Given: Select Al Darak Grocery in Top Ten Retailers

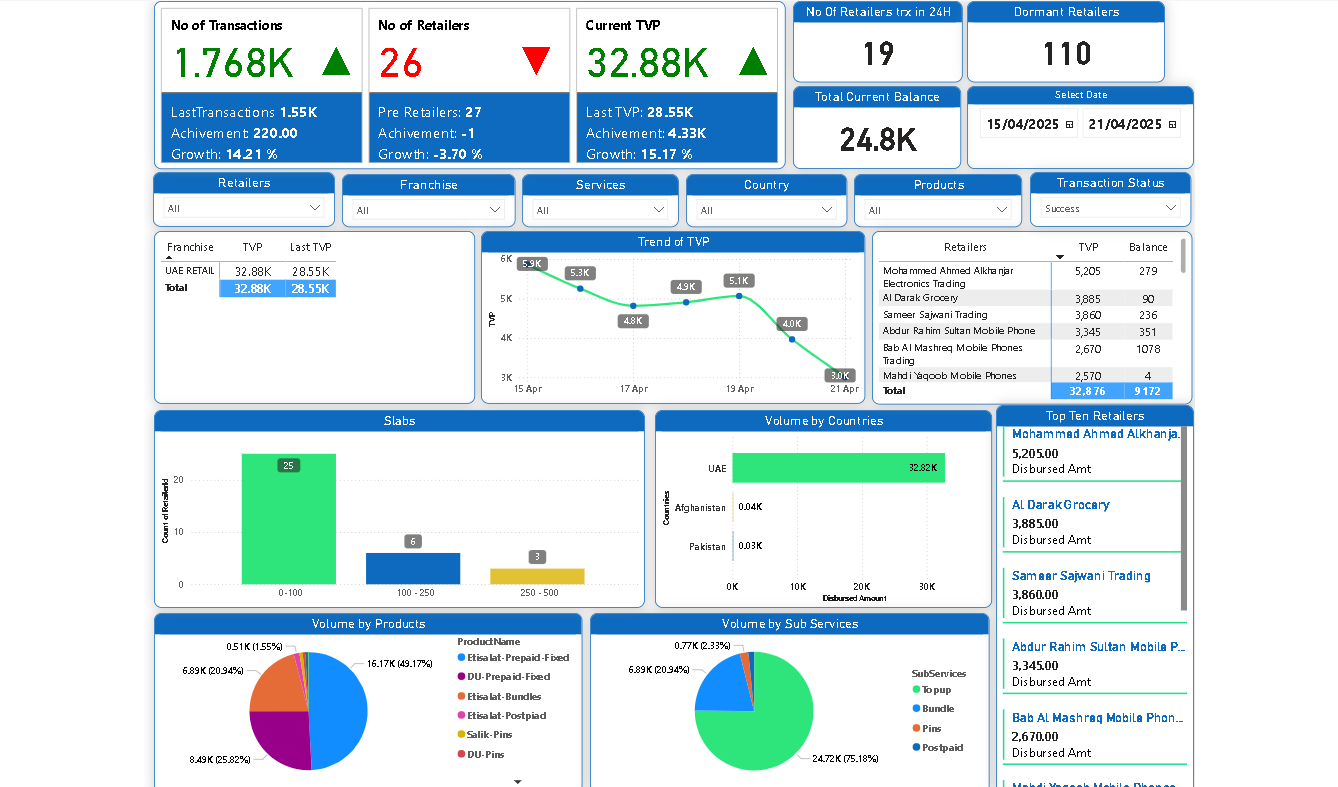Looking at the screenshot, I should (1060, 505).
